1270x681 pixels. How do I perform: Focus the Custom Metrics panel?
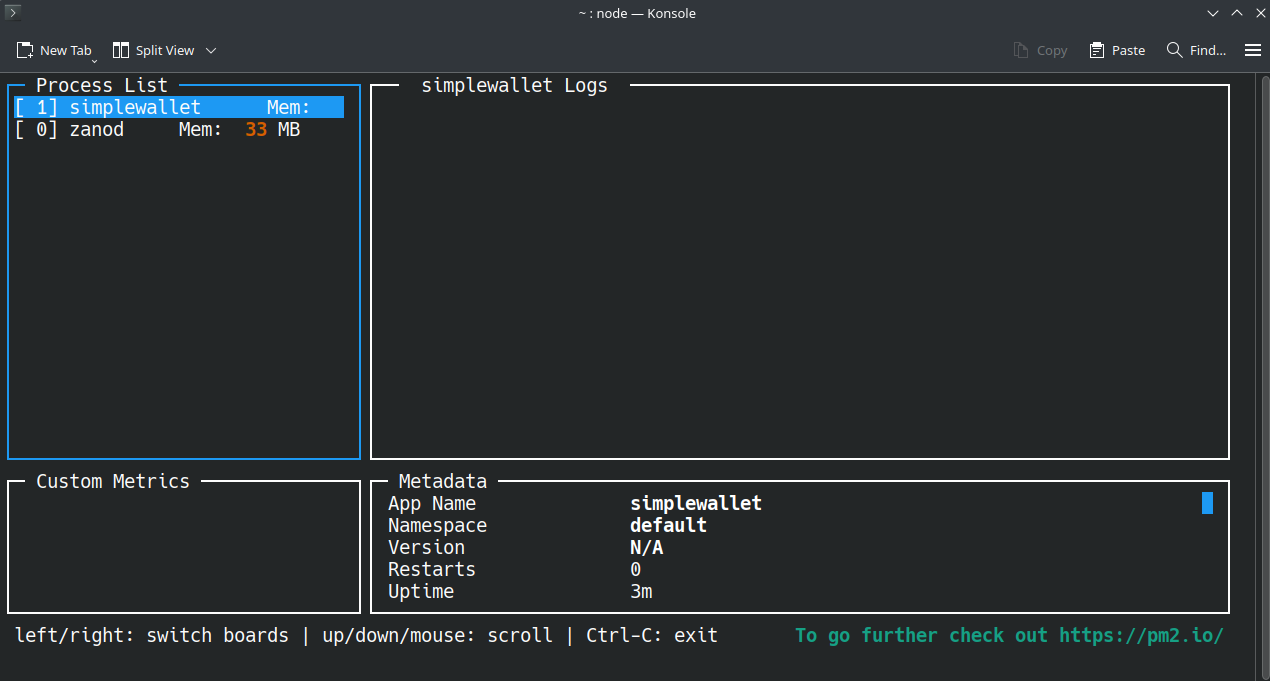[183, 550]
